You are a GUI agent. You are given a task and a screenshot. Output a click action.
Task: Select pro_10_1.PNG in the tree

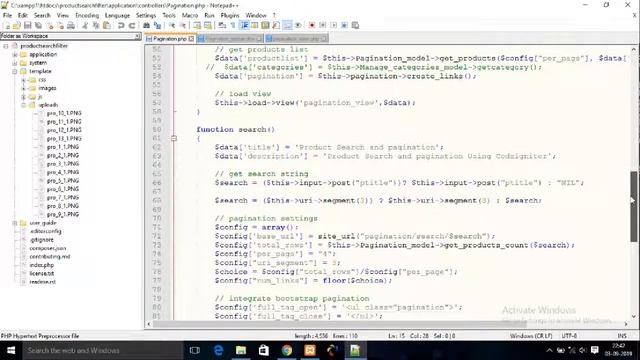[x=64, y=113]
